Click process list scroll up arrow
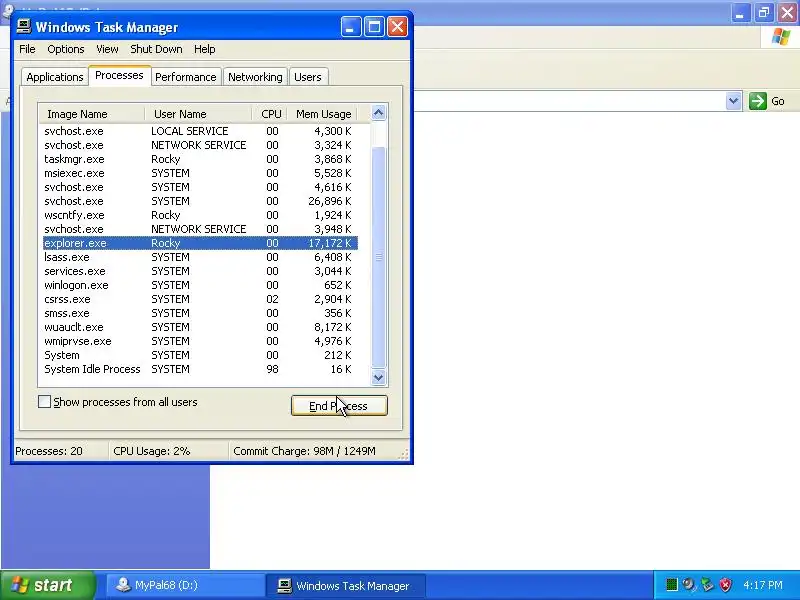 click(x=379, y=113)
